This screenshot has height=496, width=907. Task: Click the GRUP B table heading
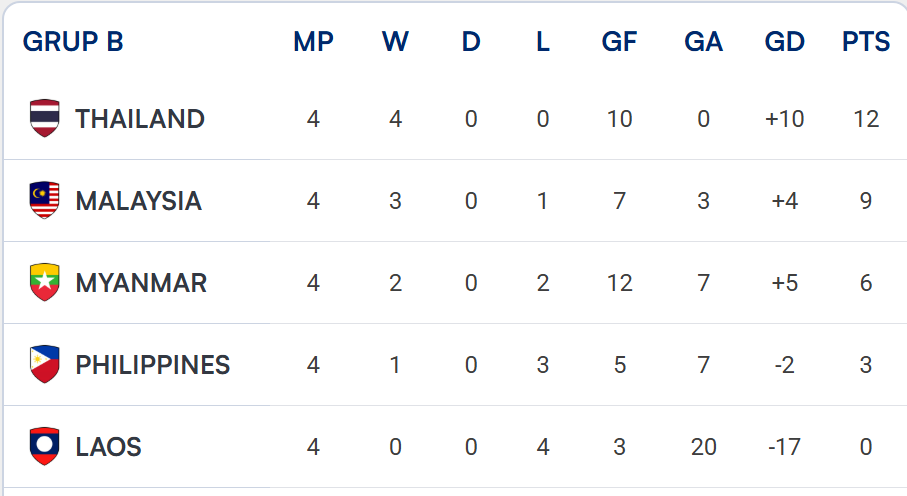73,42
